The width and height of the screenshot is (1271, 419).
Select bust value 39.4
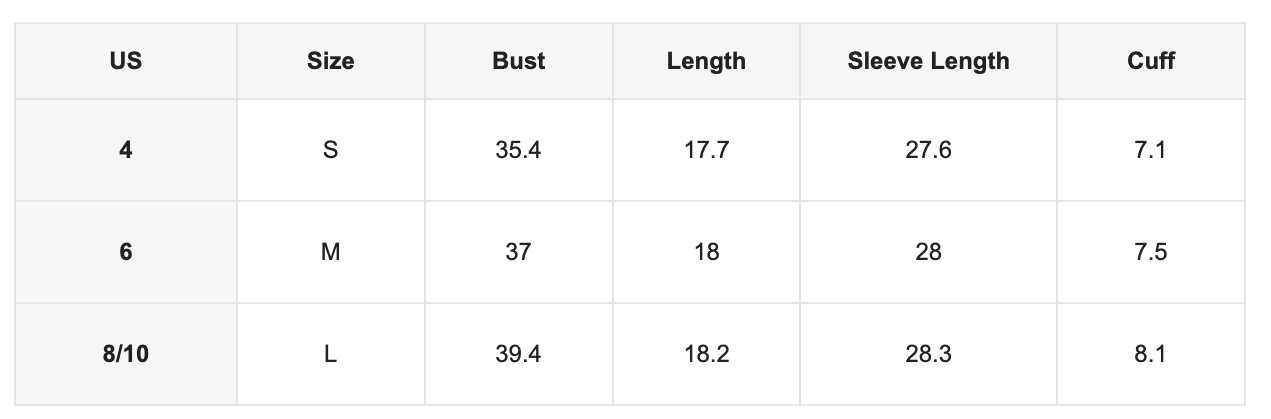coord(519,354)
